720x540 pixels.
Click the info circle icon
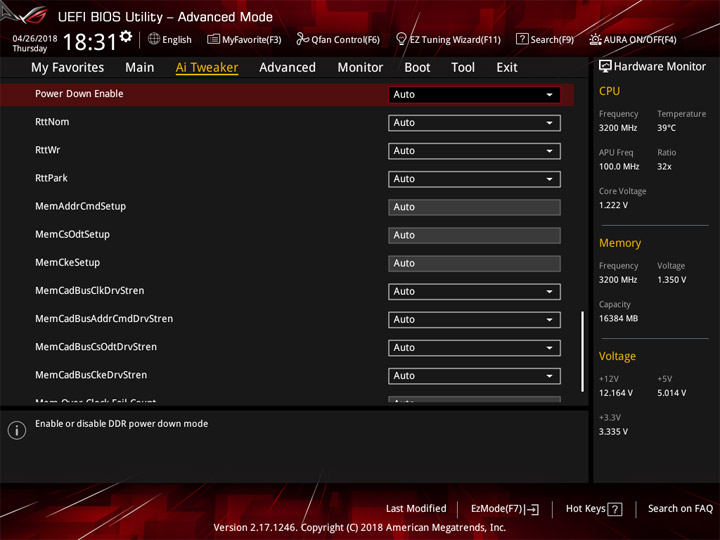pos(17,430)
